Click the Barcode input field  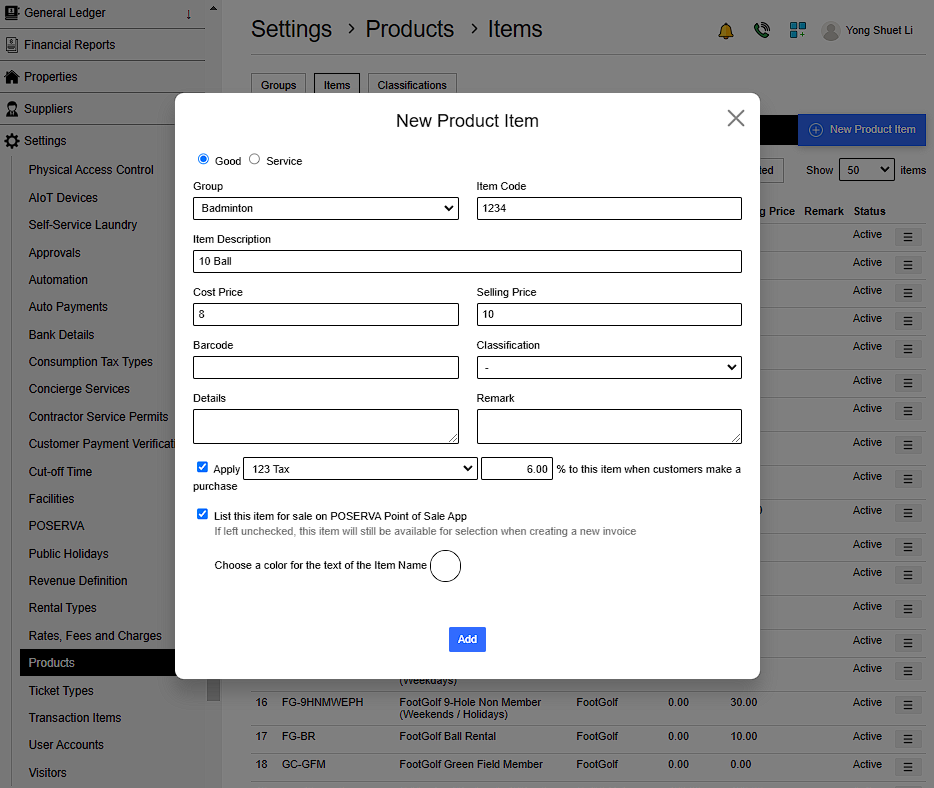pos(325,368)
